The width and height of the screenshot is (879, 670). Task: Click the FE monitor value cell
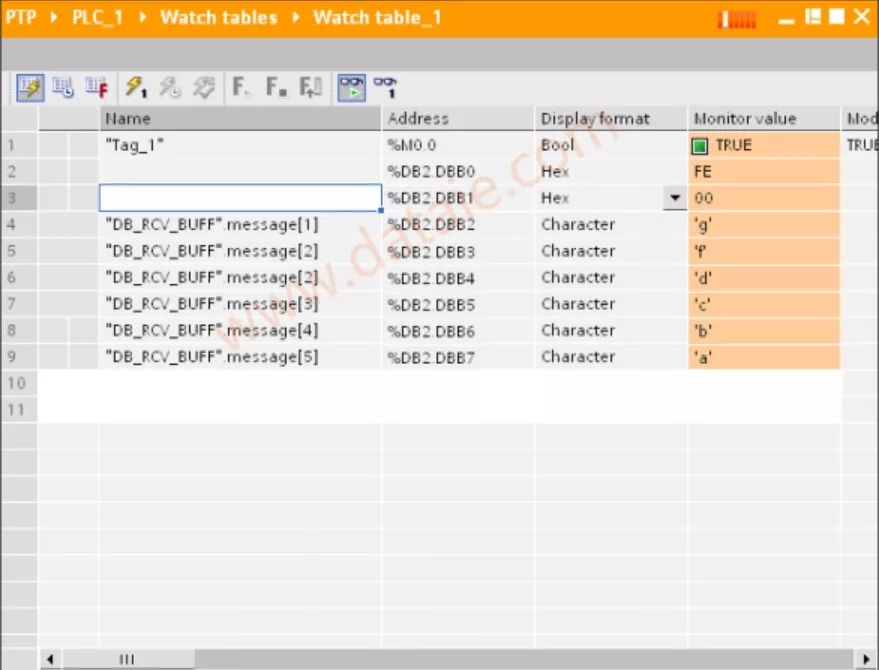tap(764, 172)
